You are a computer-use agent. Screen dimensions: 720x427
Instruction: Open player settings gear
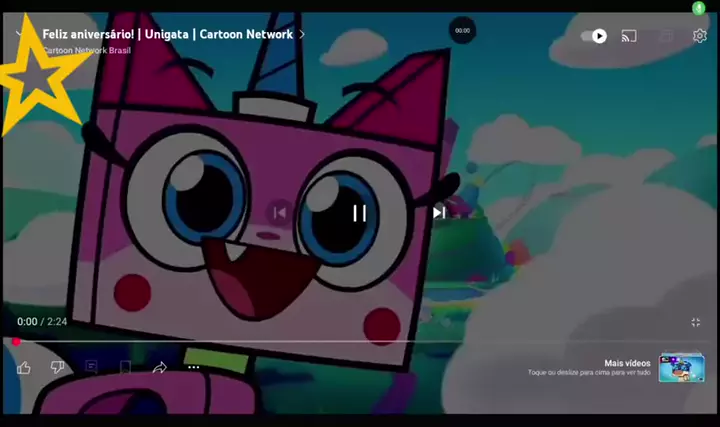[700, 36]
